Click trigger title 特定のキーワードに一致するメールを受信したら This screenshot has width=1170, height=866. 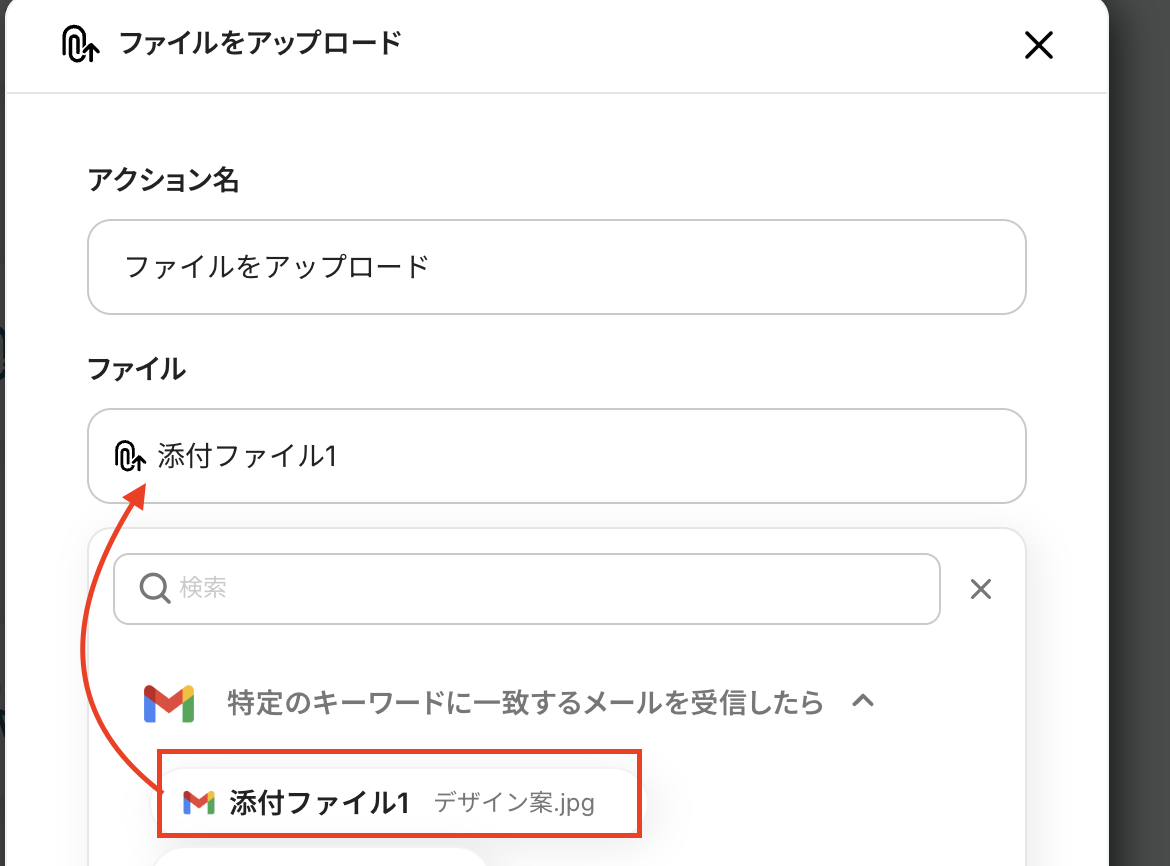pyautogui.click(x=525, y=703)
